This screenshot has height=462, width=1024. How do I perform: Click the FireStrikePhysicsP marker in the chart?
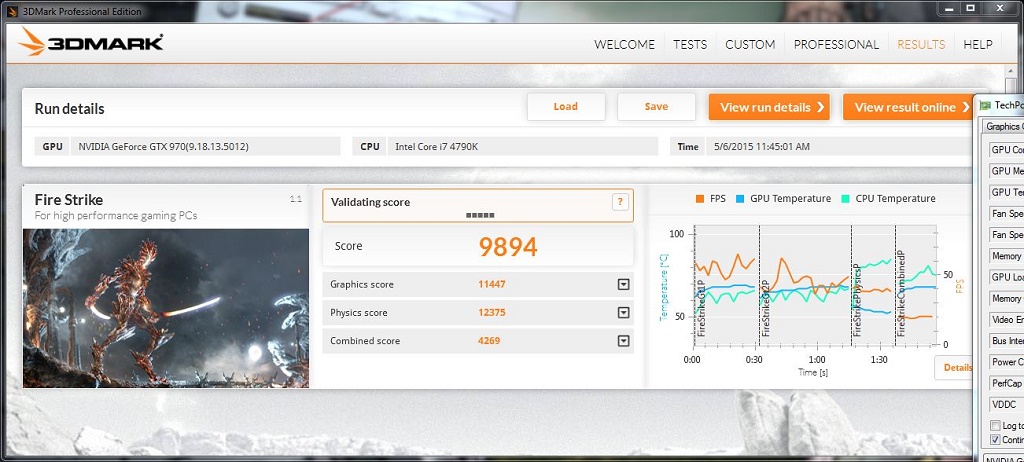[857, 301]
